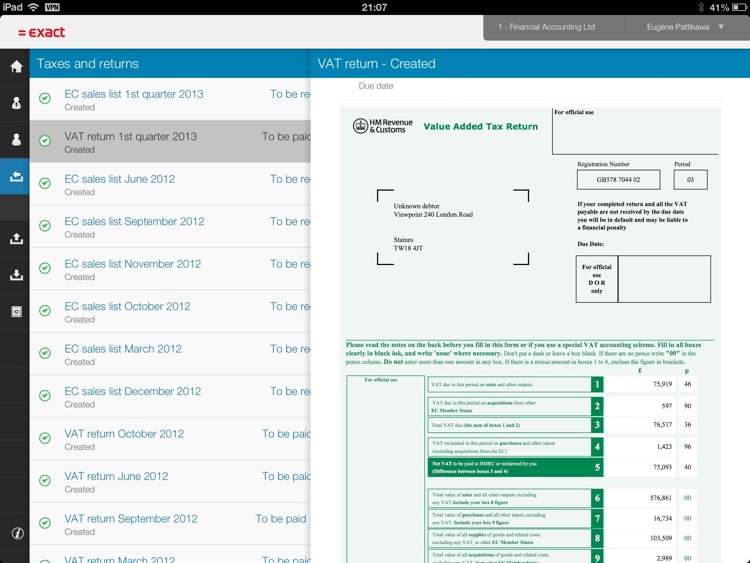This screenshot has width=750, height=563.
Task: Open EC sales list March 2012
Action: click(x=170, y=354)
